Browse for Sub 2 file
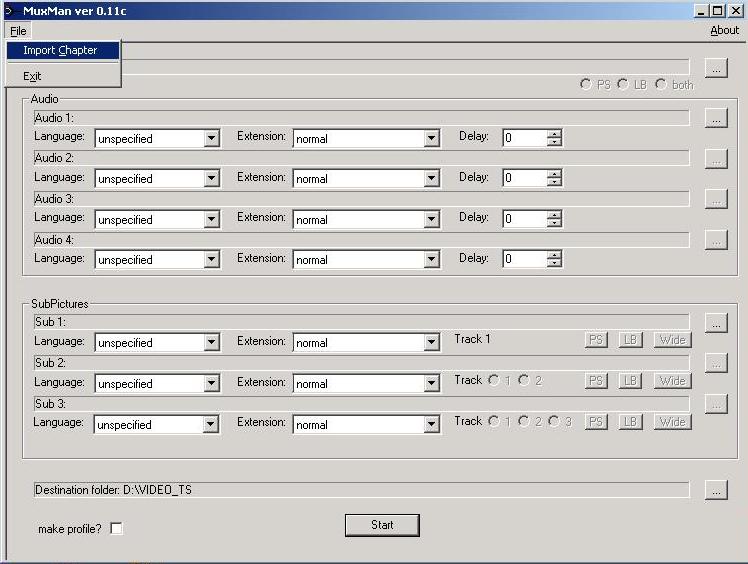Viewport: 748px width, 564px height. 716,363
